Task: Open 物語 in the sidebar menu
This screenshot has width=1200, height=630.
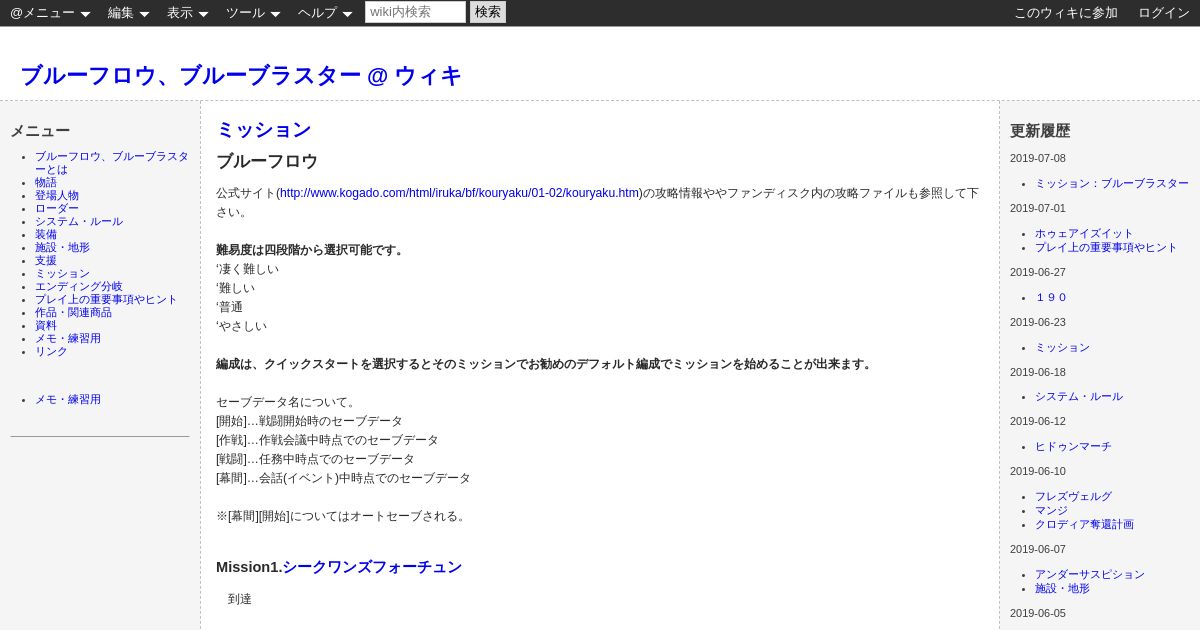Action: point(46,183)
